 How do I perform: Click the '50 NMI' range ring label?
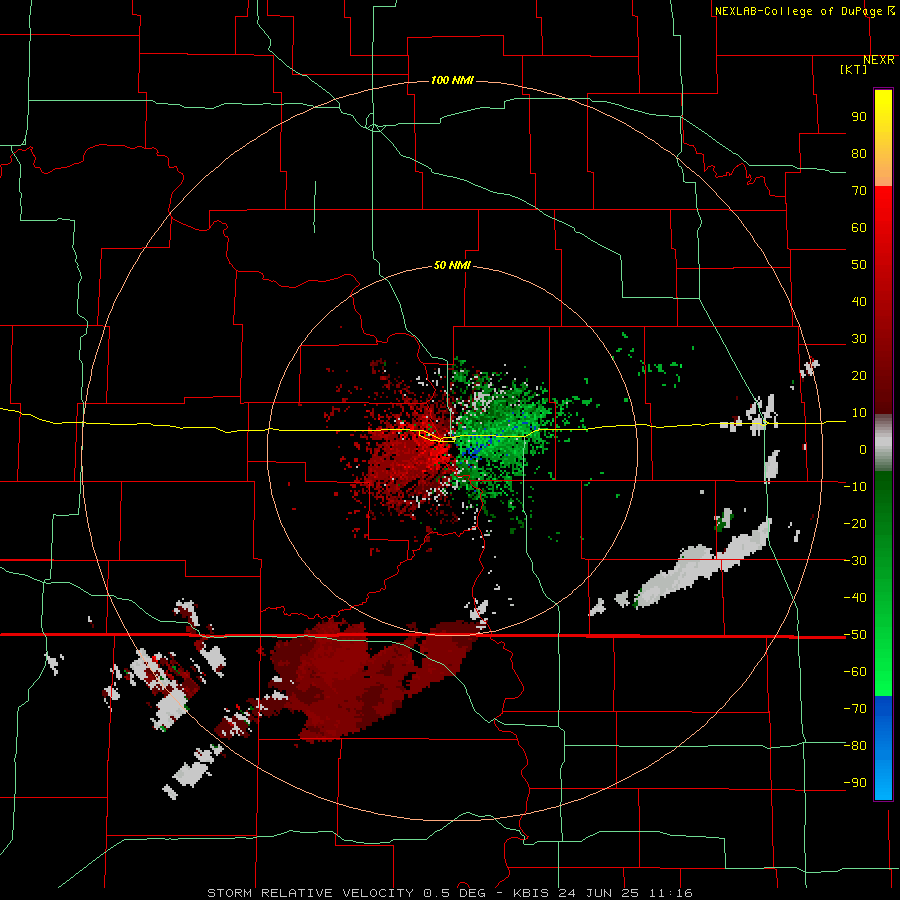pos(452,265)
